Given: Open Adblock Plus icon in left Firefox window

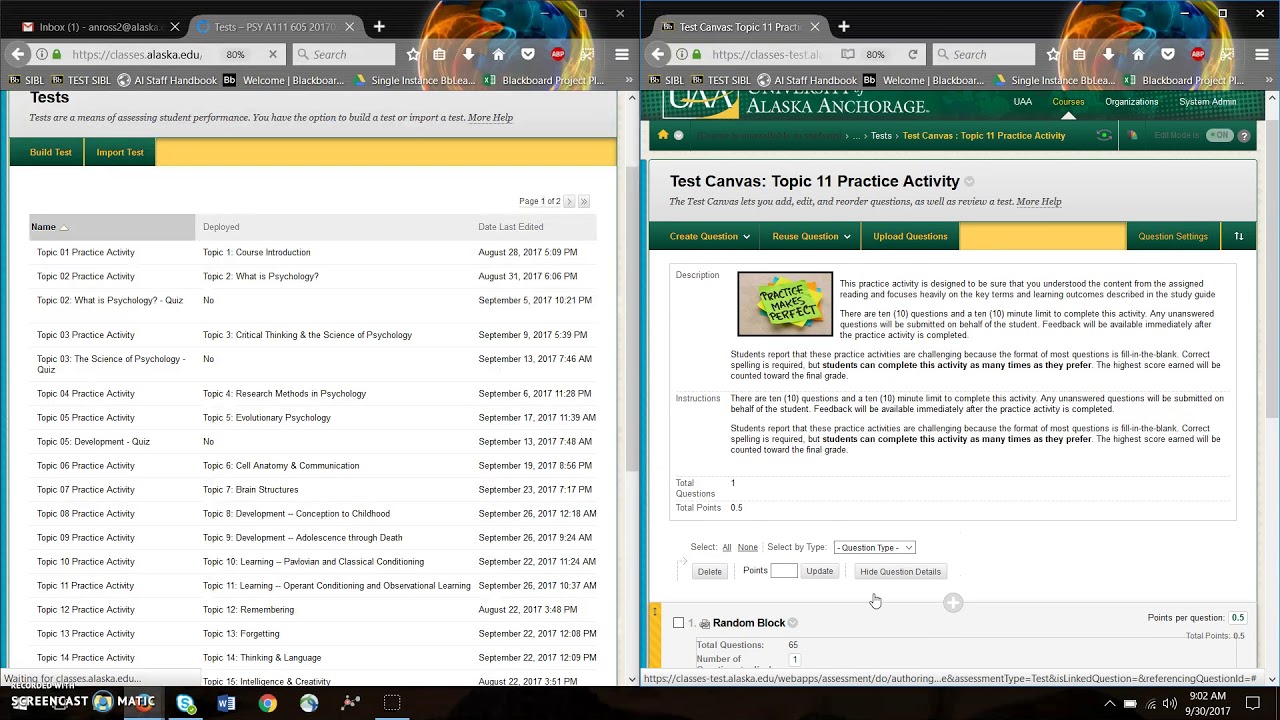Looking at the screenshot, I should point(557,54).
